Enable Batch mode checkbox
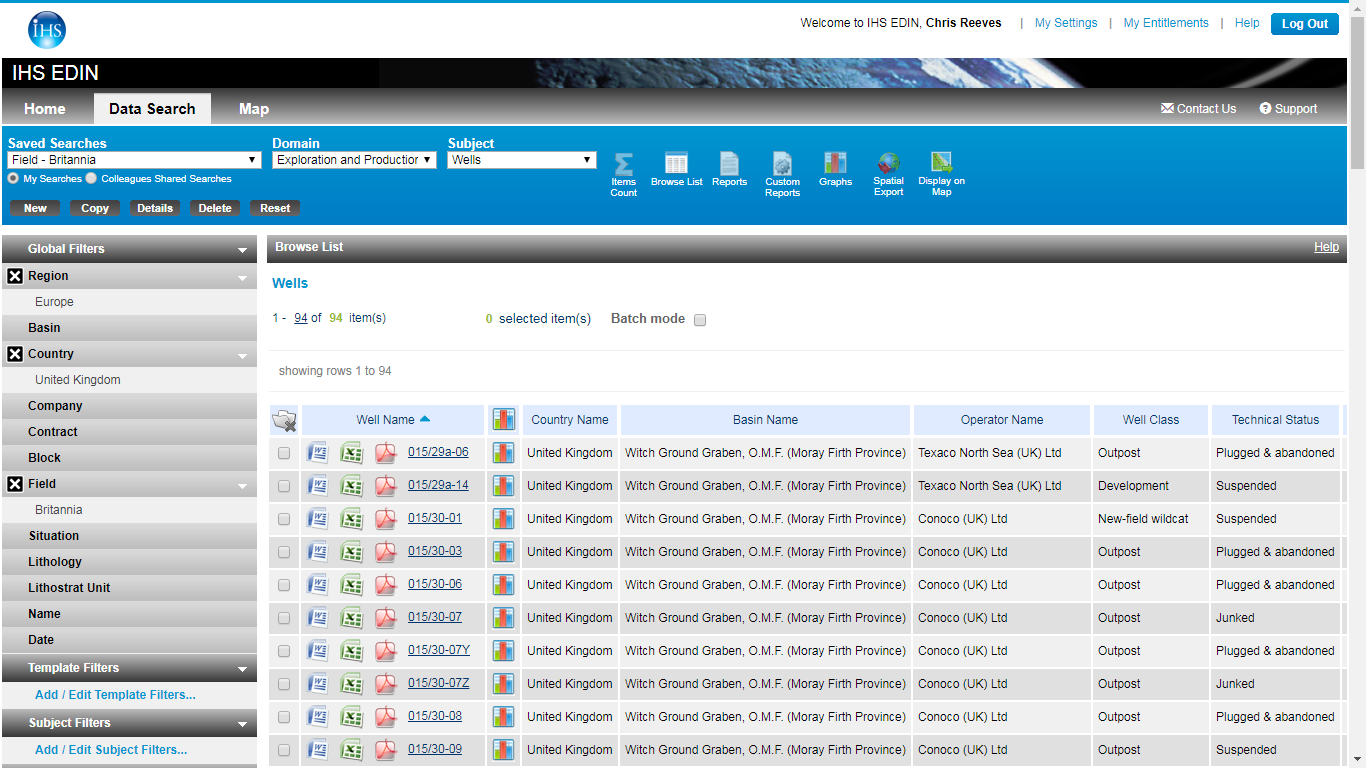Image resolution: width=1366 pixels, height=768 pixels. 700,320
